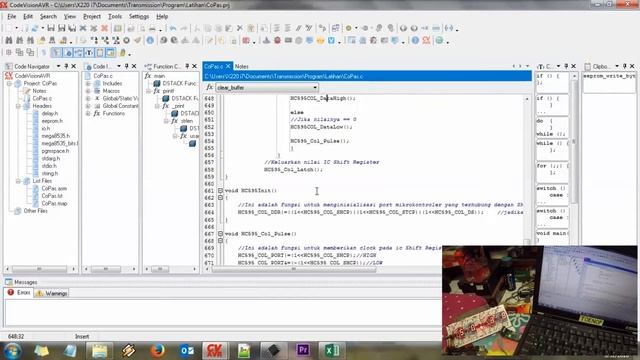This screenshot has height=360, width=640.
Task: Click the red CodeVisionAVR logo toolbar icon
Action: point(427,40)
